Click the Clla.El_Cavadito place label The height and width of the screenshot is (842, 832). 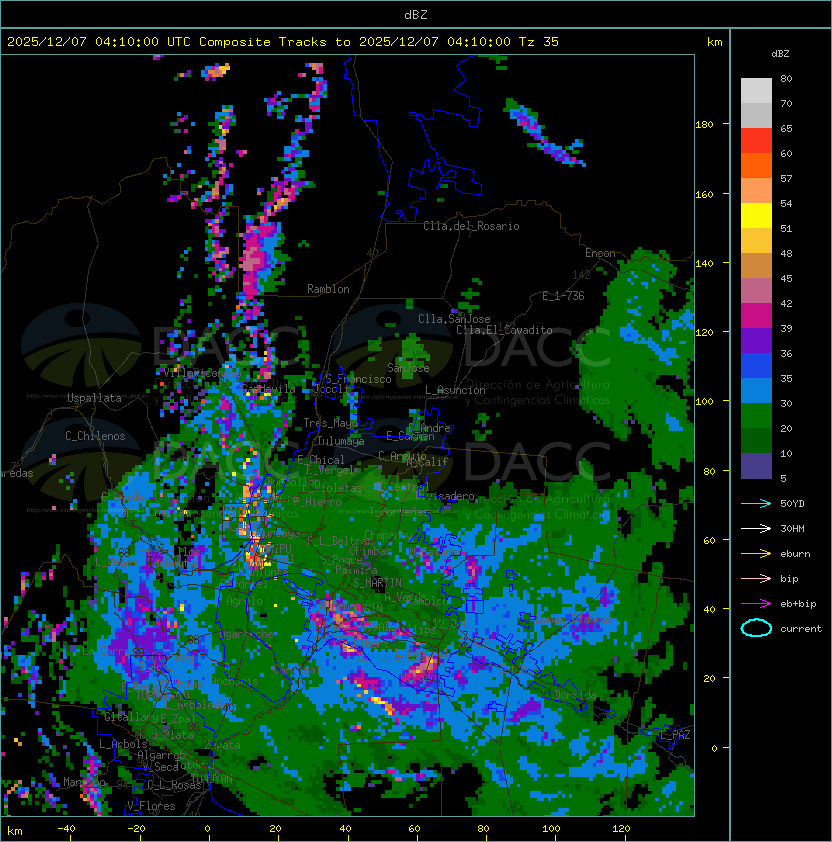pos(504,330)
